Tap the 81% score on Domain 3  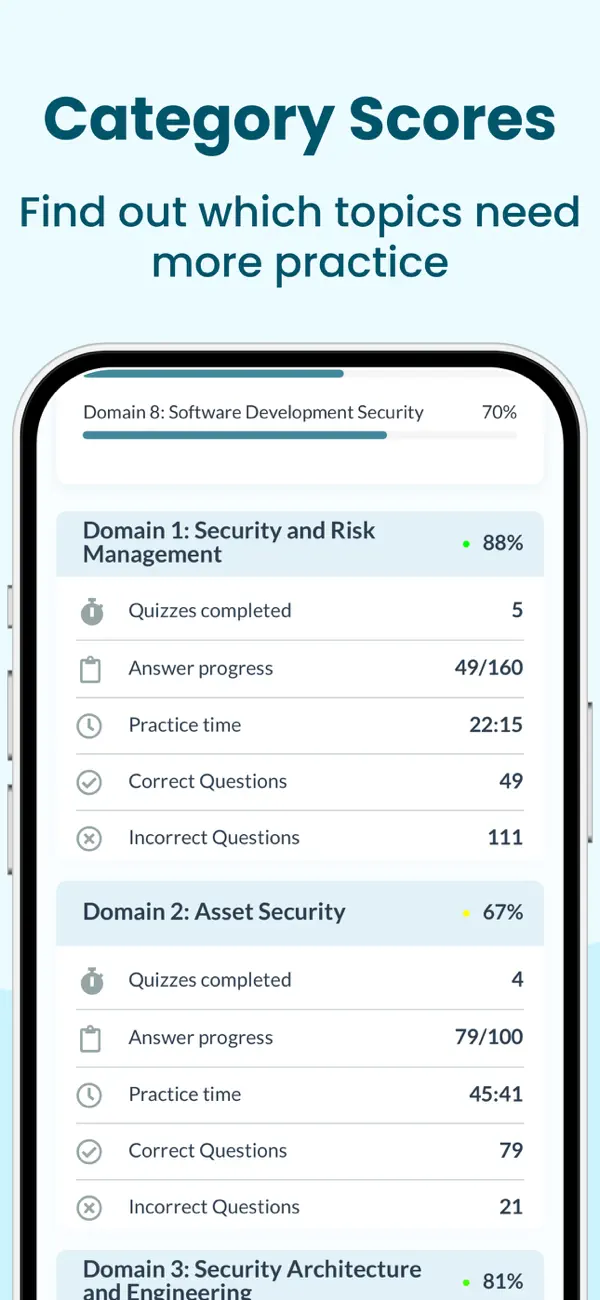click(503, 1282)
